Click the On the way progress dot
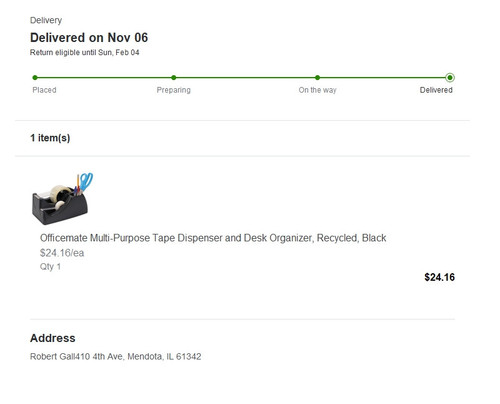The image size is (500, 404). pyautogui.click(x=317, y=78)
